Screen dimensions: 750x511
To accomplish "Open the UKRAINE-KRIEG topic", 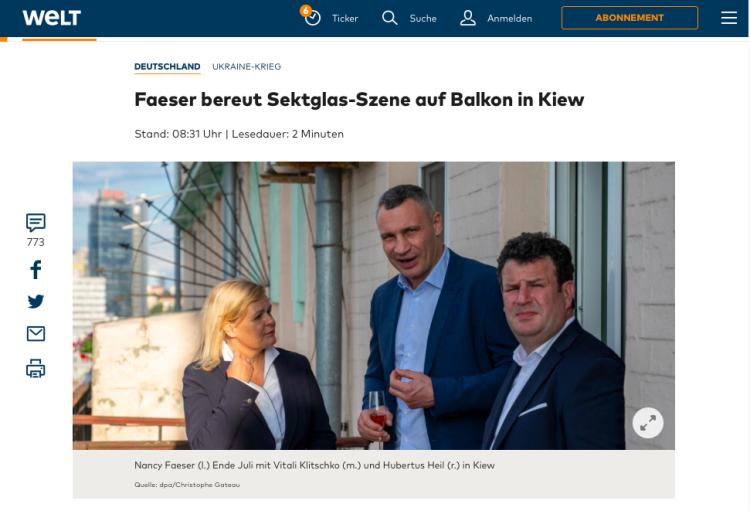I will pyautogui.click(x=246, y=67).
